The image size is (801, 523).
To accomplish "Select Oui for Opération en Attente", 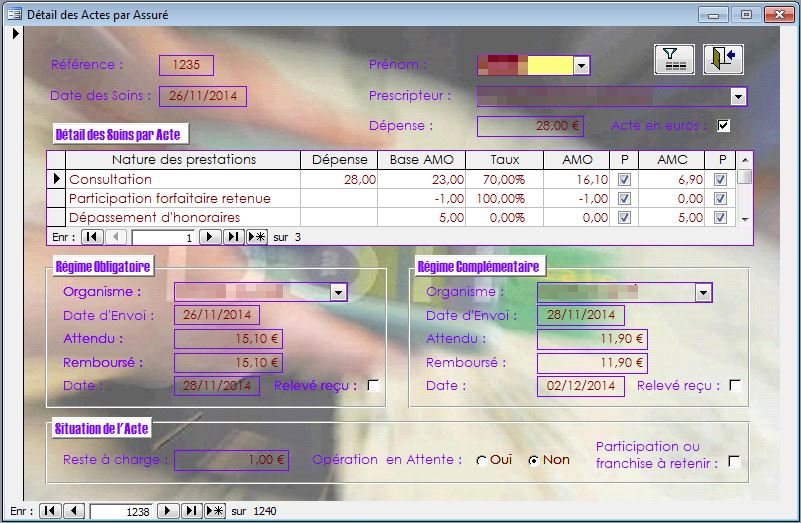I will 482,461.
